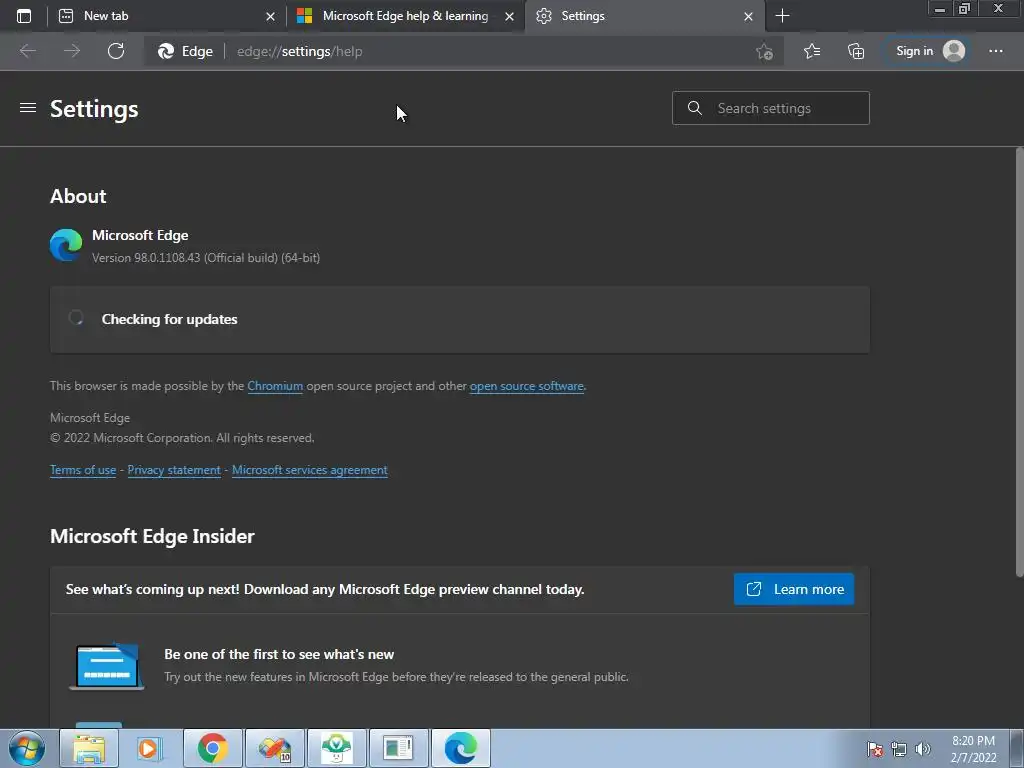Screen dimensions: 1024x768
Task: Click the laptop illustration beside Be one of the first
Action: [x=107, y=666]
